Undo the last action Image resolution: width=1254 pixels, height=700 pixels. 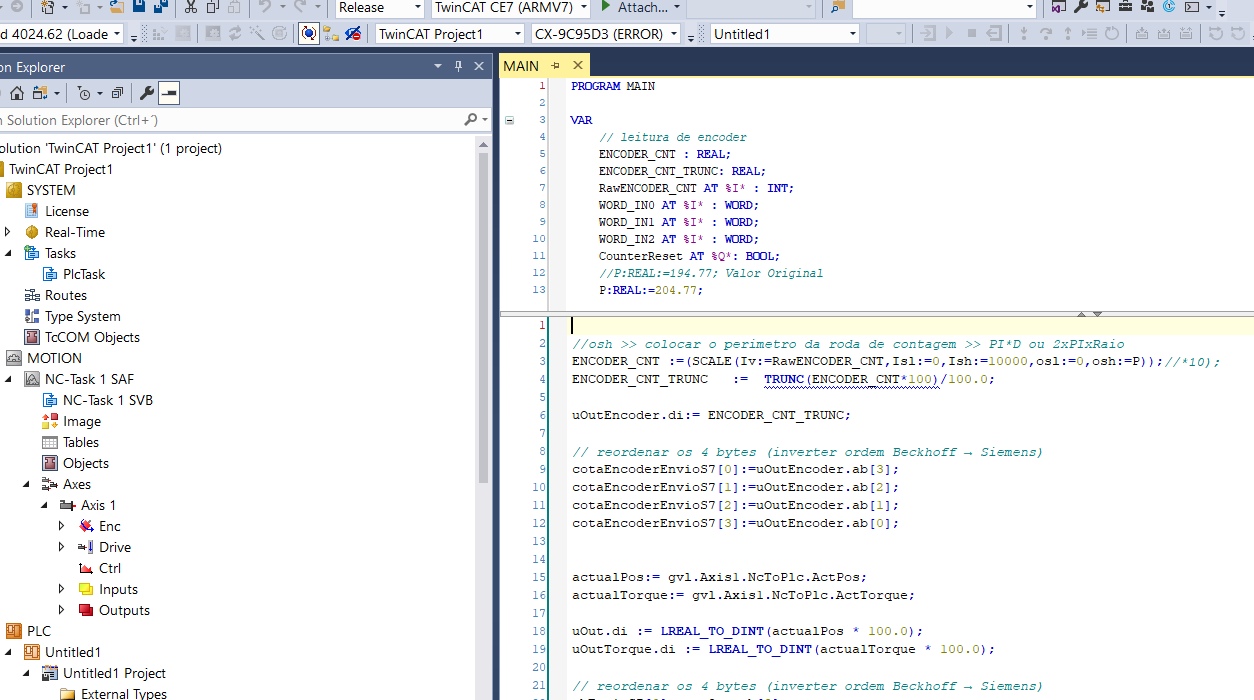click(x=265, y=7)
